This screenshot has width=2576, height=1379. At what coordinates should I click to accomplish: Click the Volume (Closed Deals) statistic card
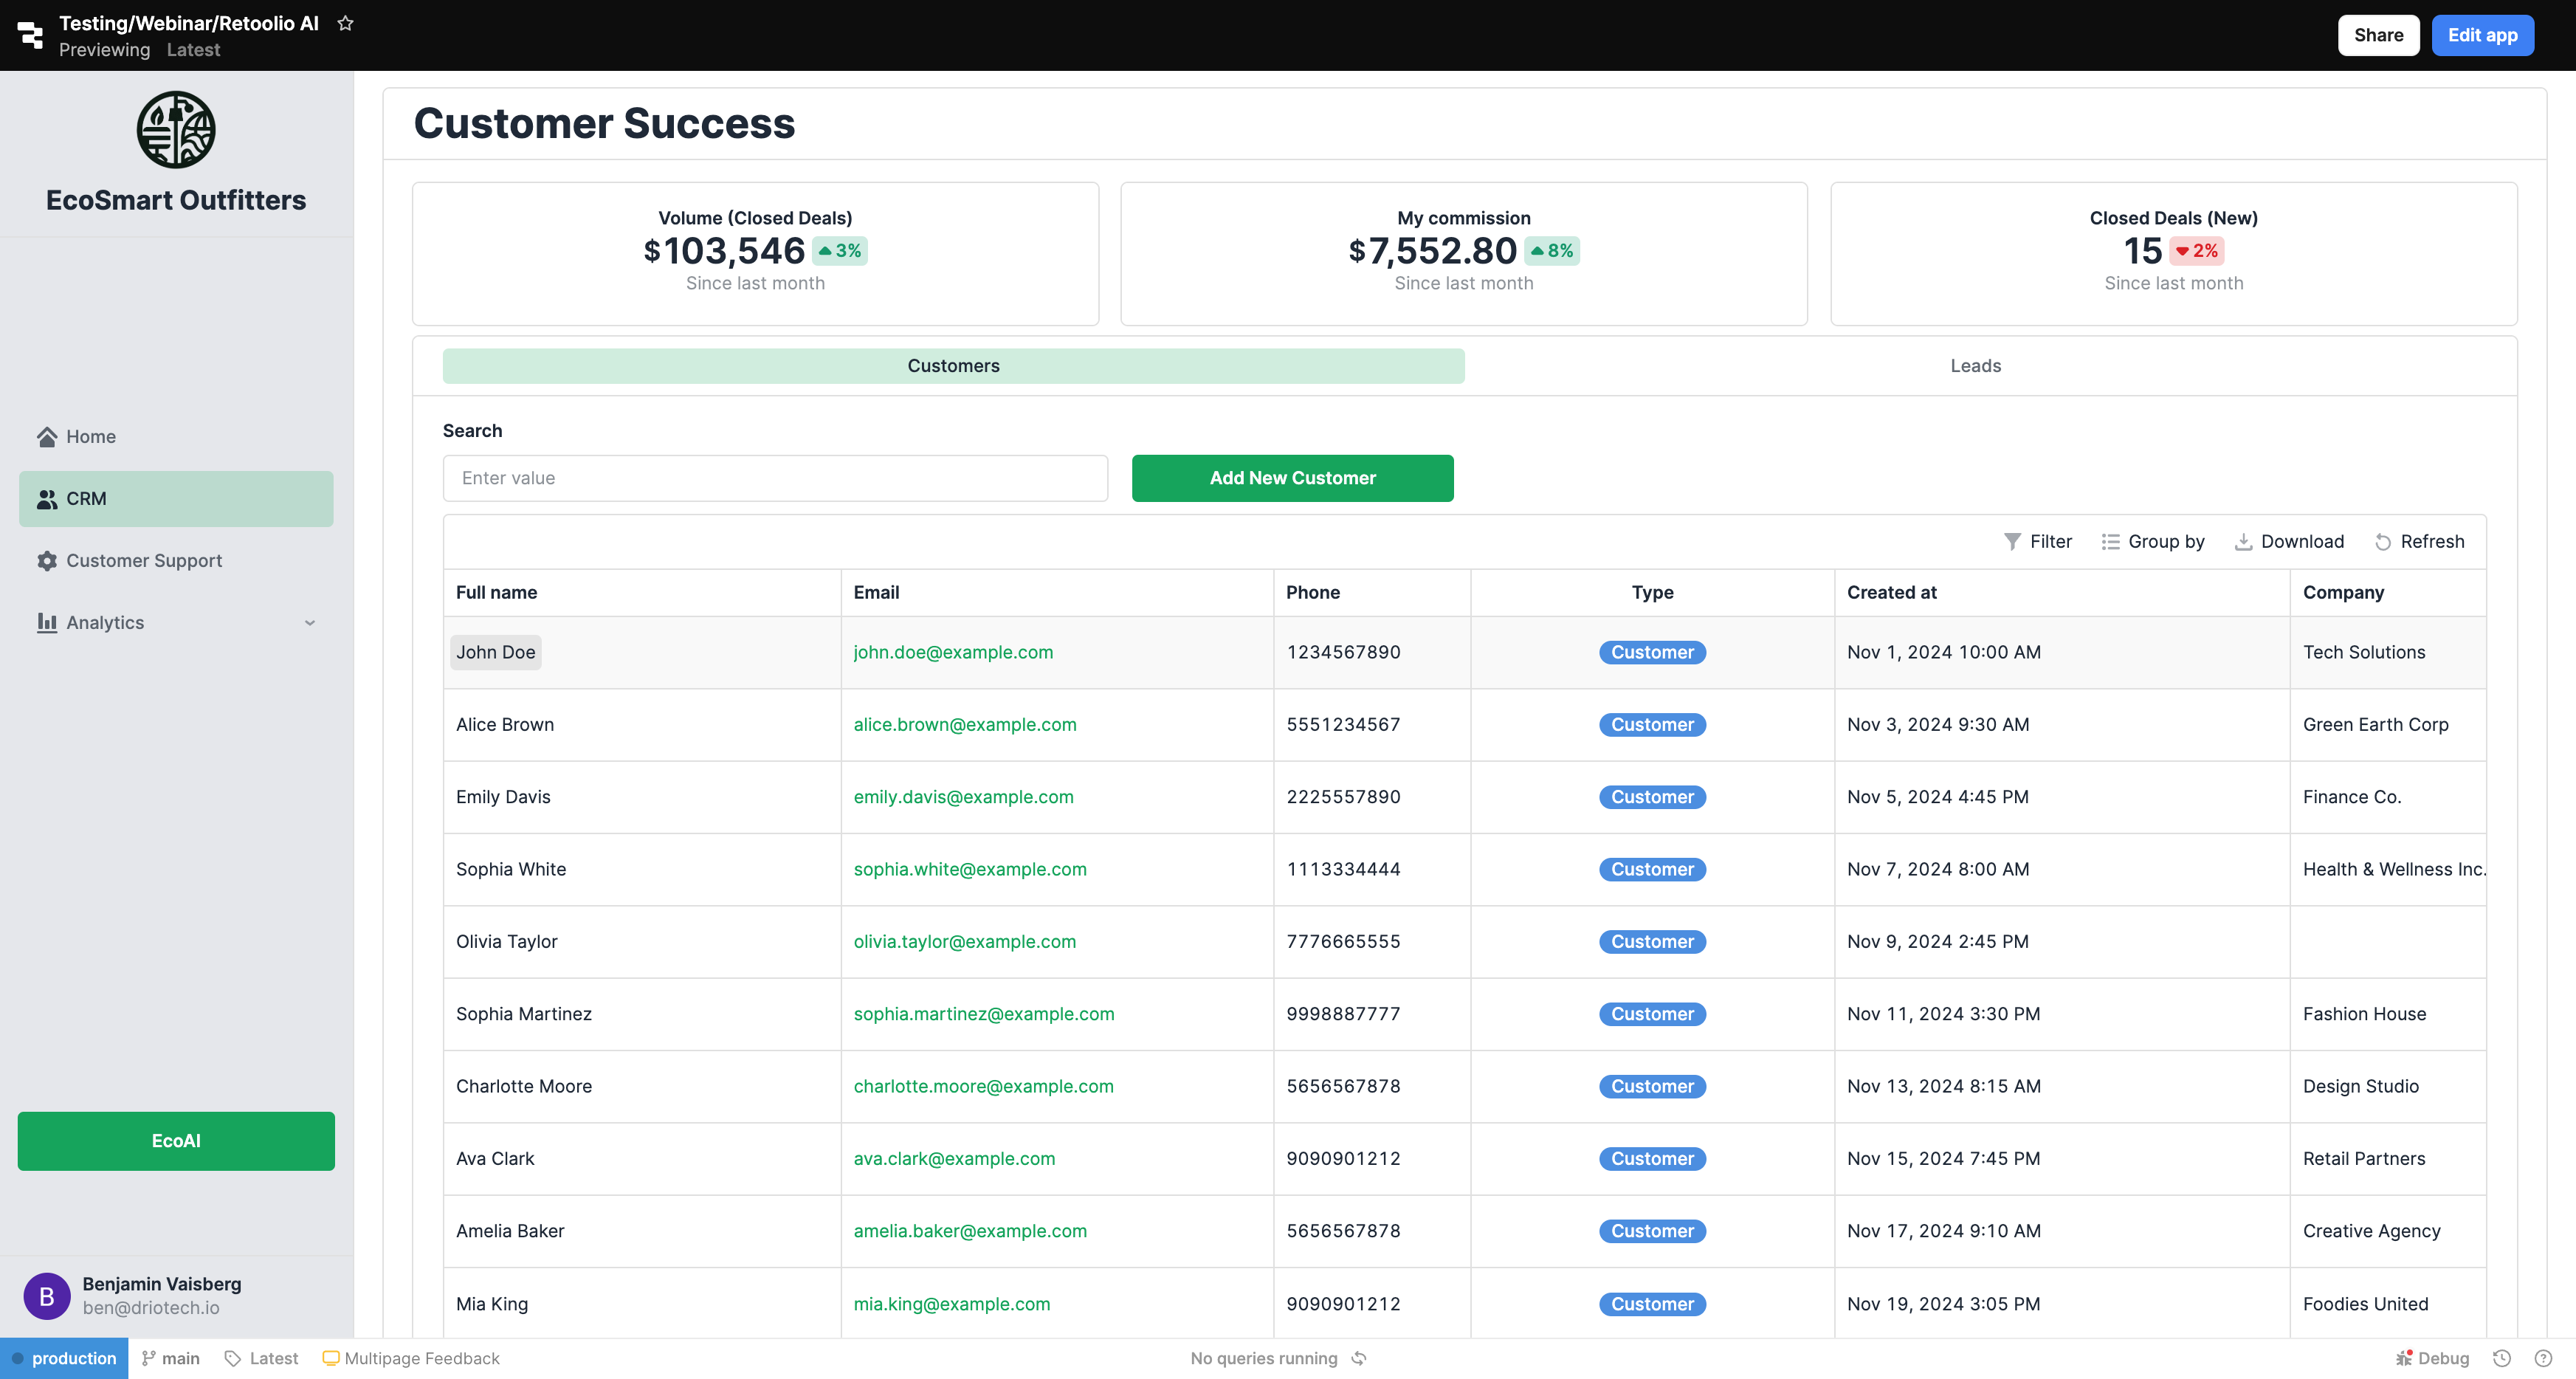(755, 253)
